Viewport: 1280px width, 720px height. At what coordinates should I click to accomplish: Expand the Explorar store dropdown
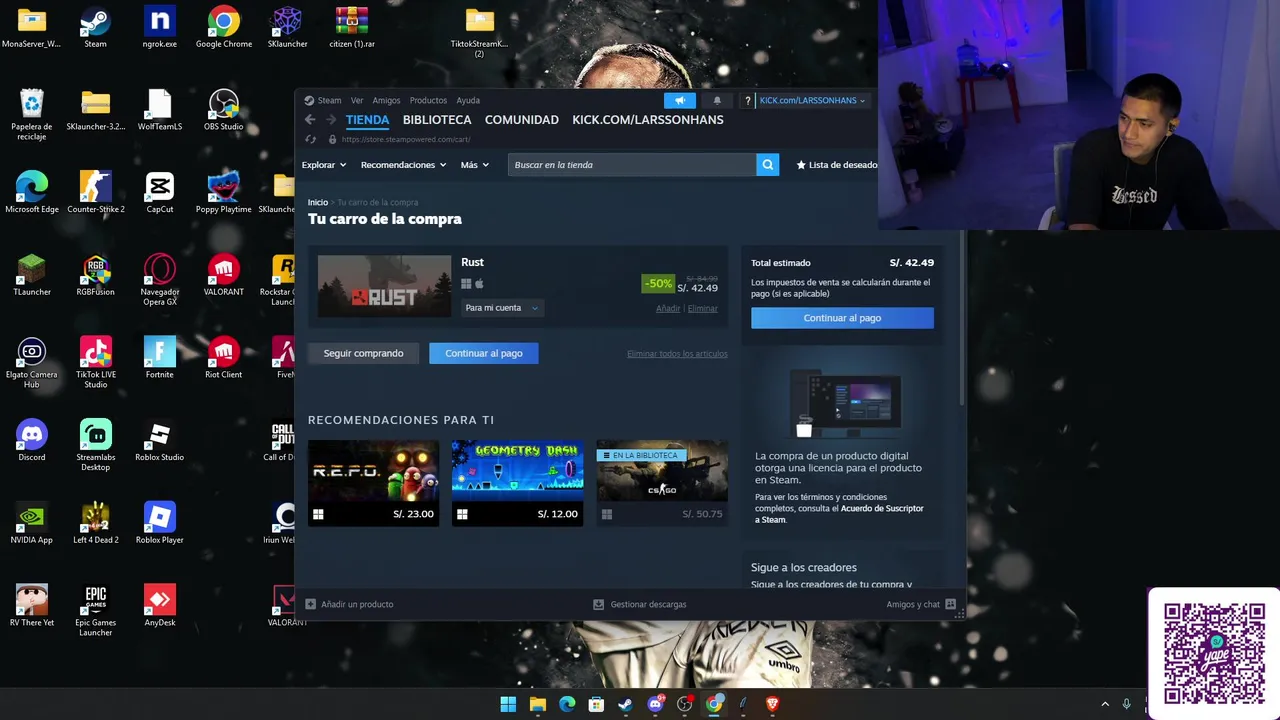click(324, 165)
